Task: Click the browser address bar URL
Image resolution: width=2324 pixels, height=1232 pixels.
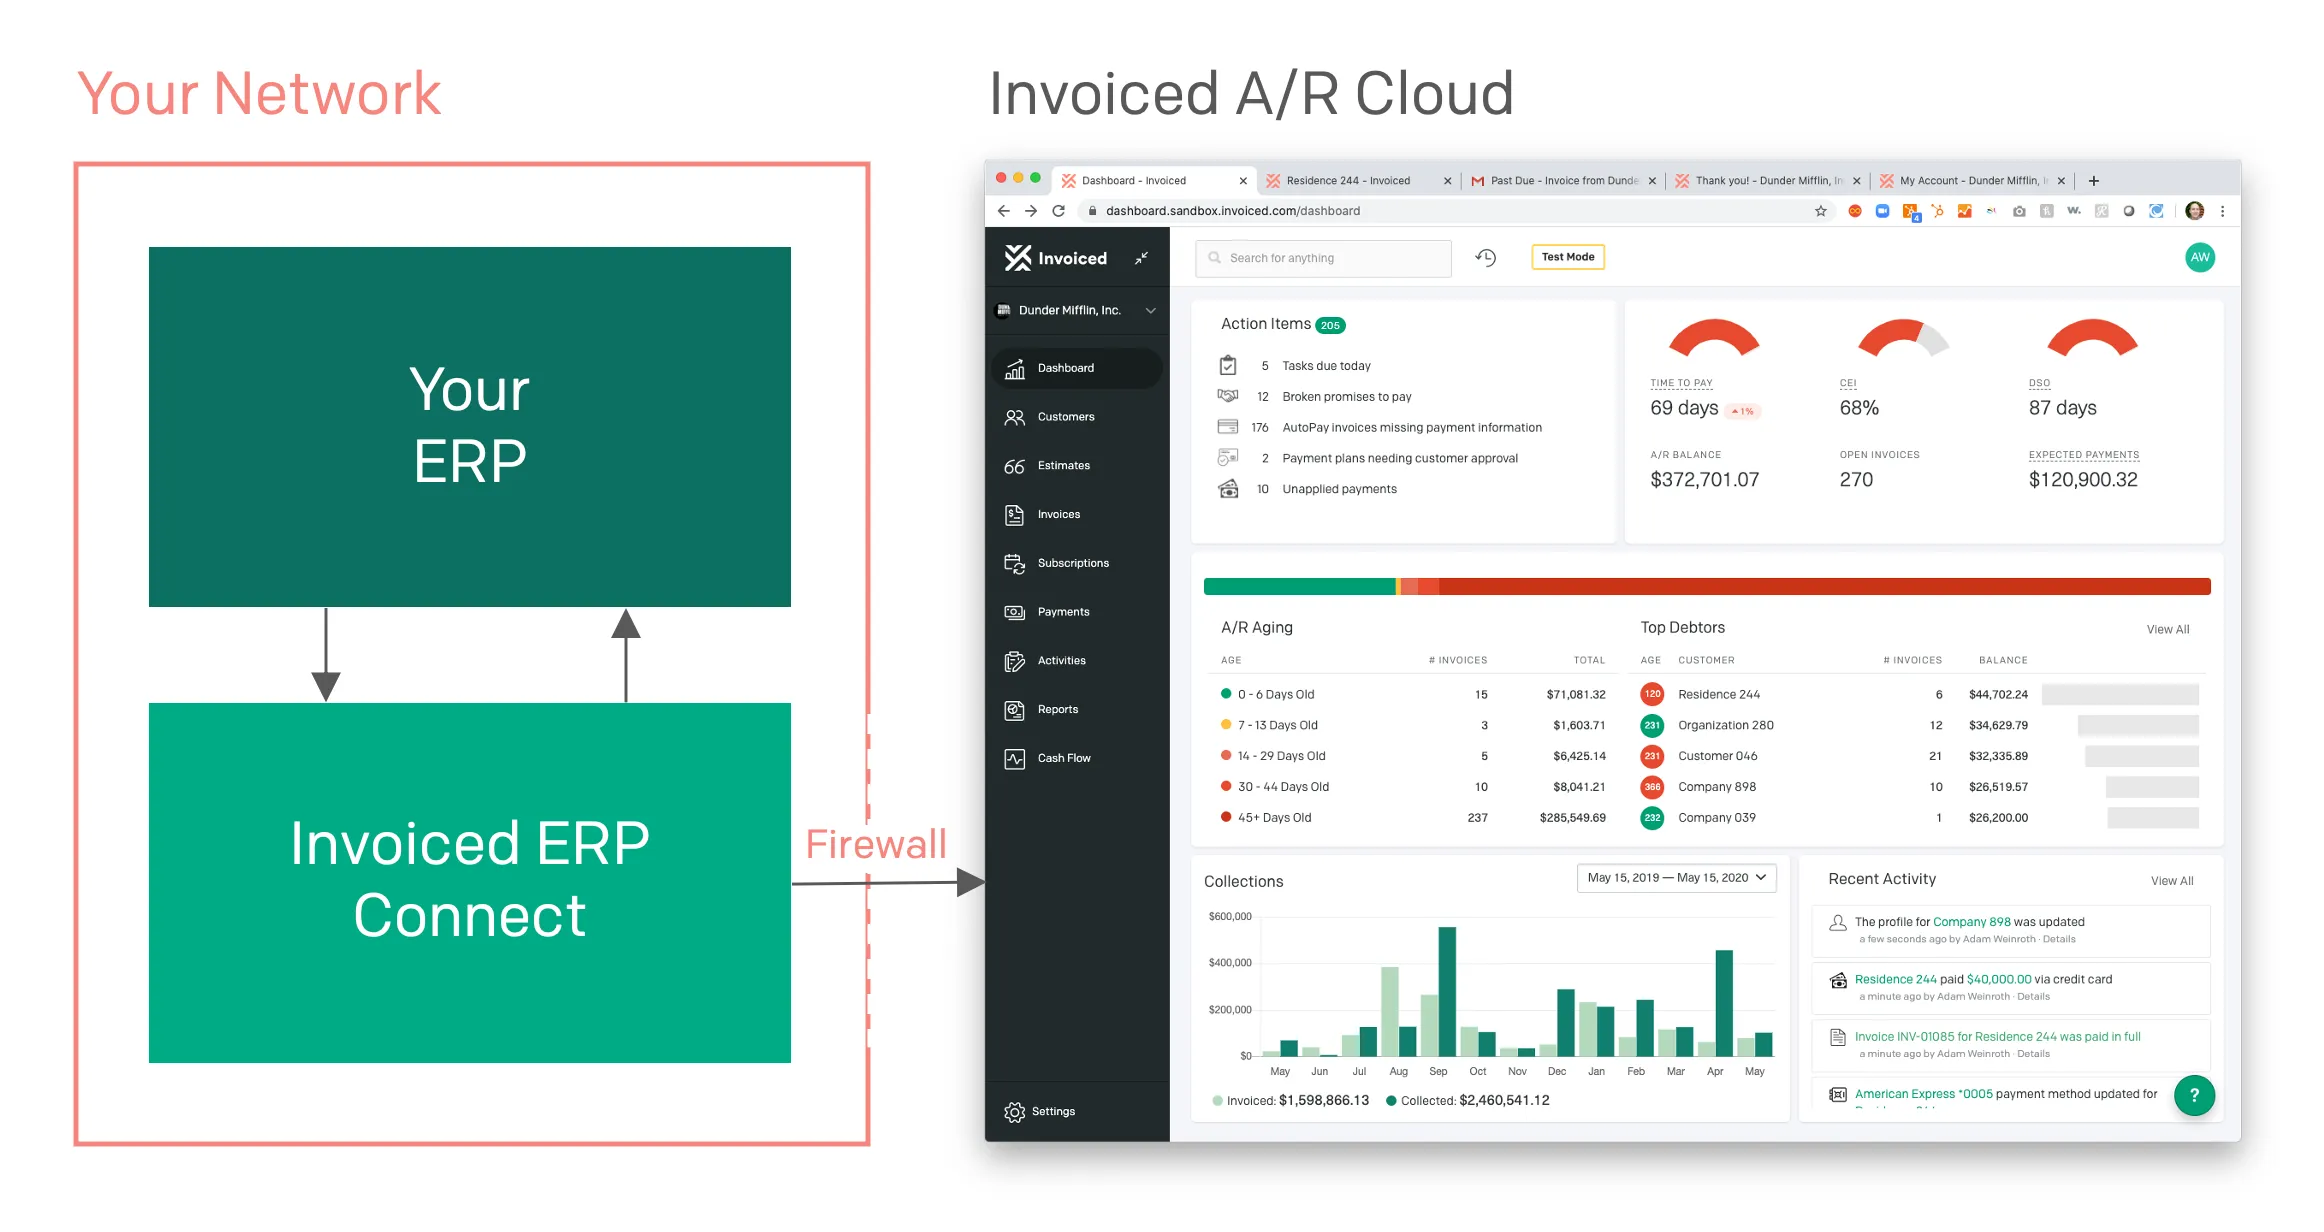Action: (1232, 211)
